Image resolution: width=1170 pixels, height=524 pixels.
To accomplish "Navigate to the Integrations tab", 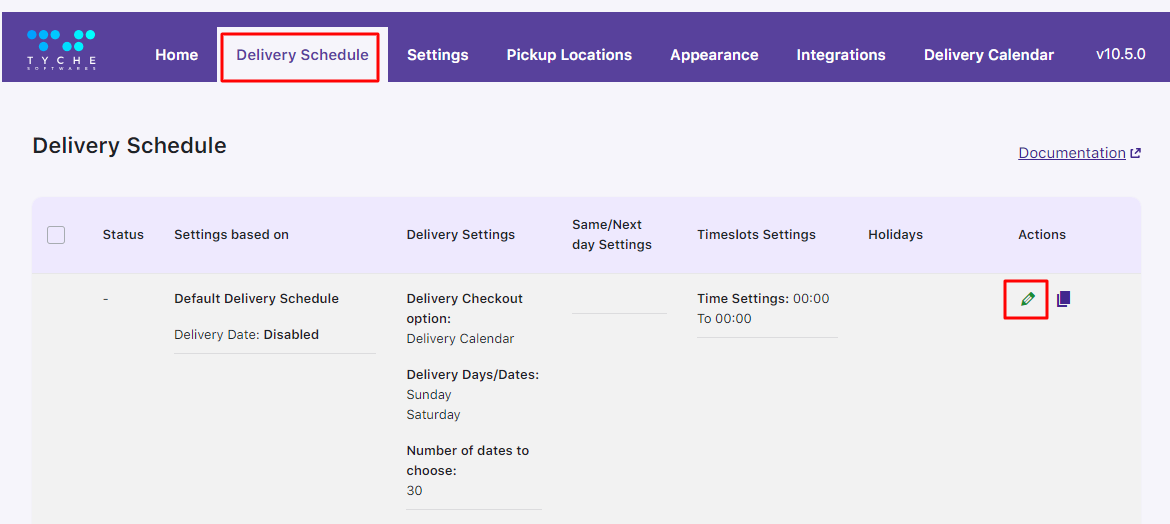I will 841,55.
